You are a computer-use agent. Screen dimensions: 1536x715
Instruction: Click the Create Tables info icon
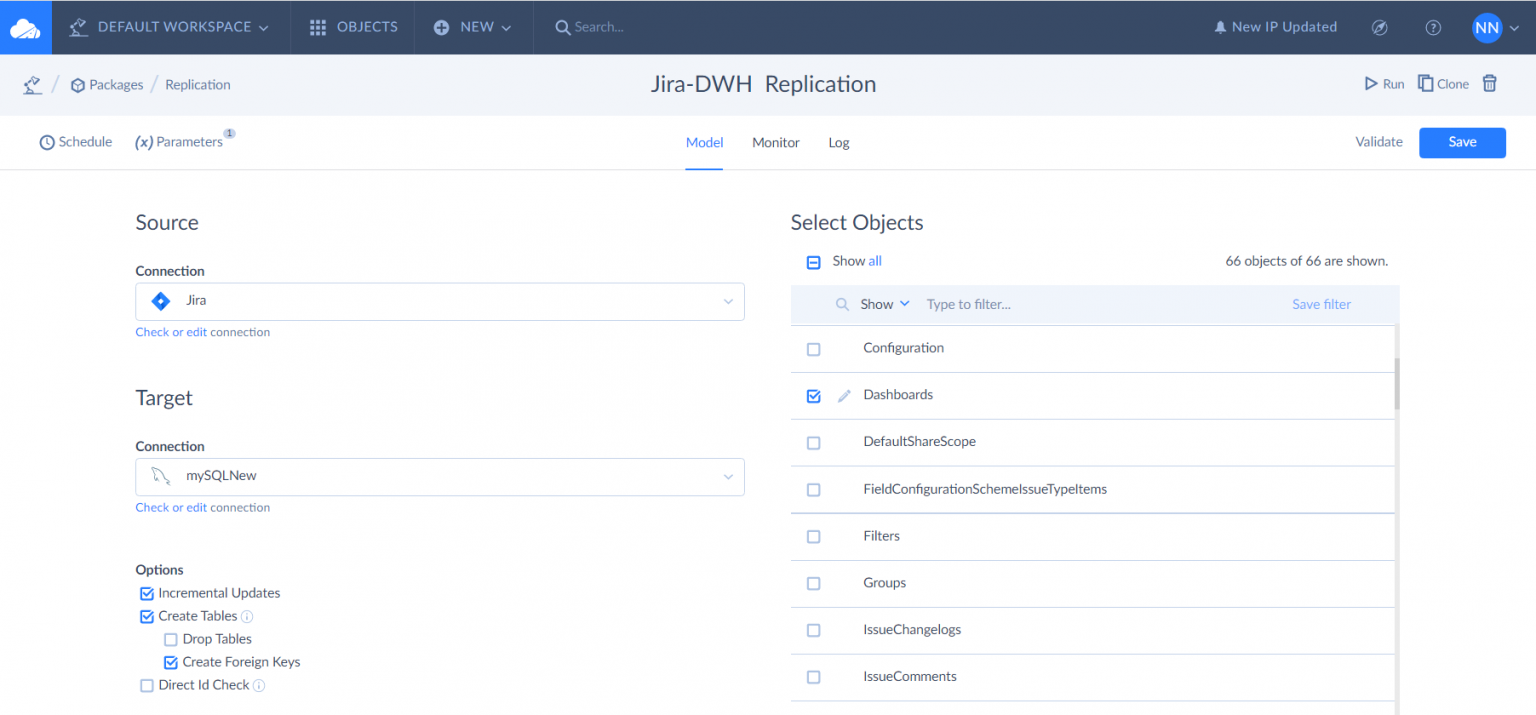pyautogui.click(x=247, y=617)
